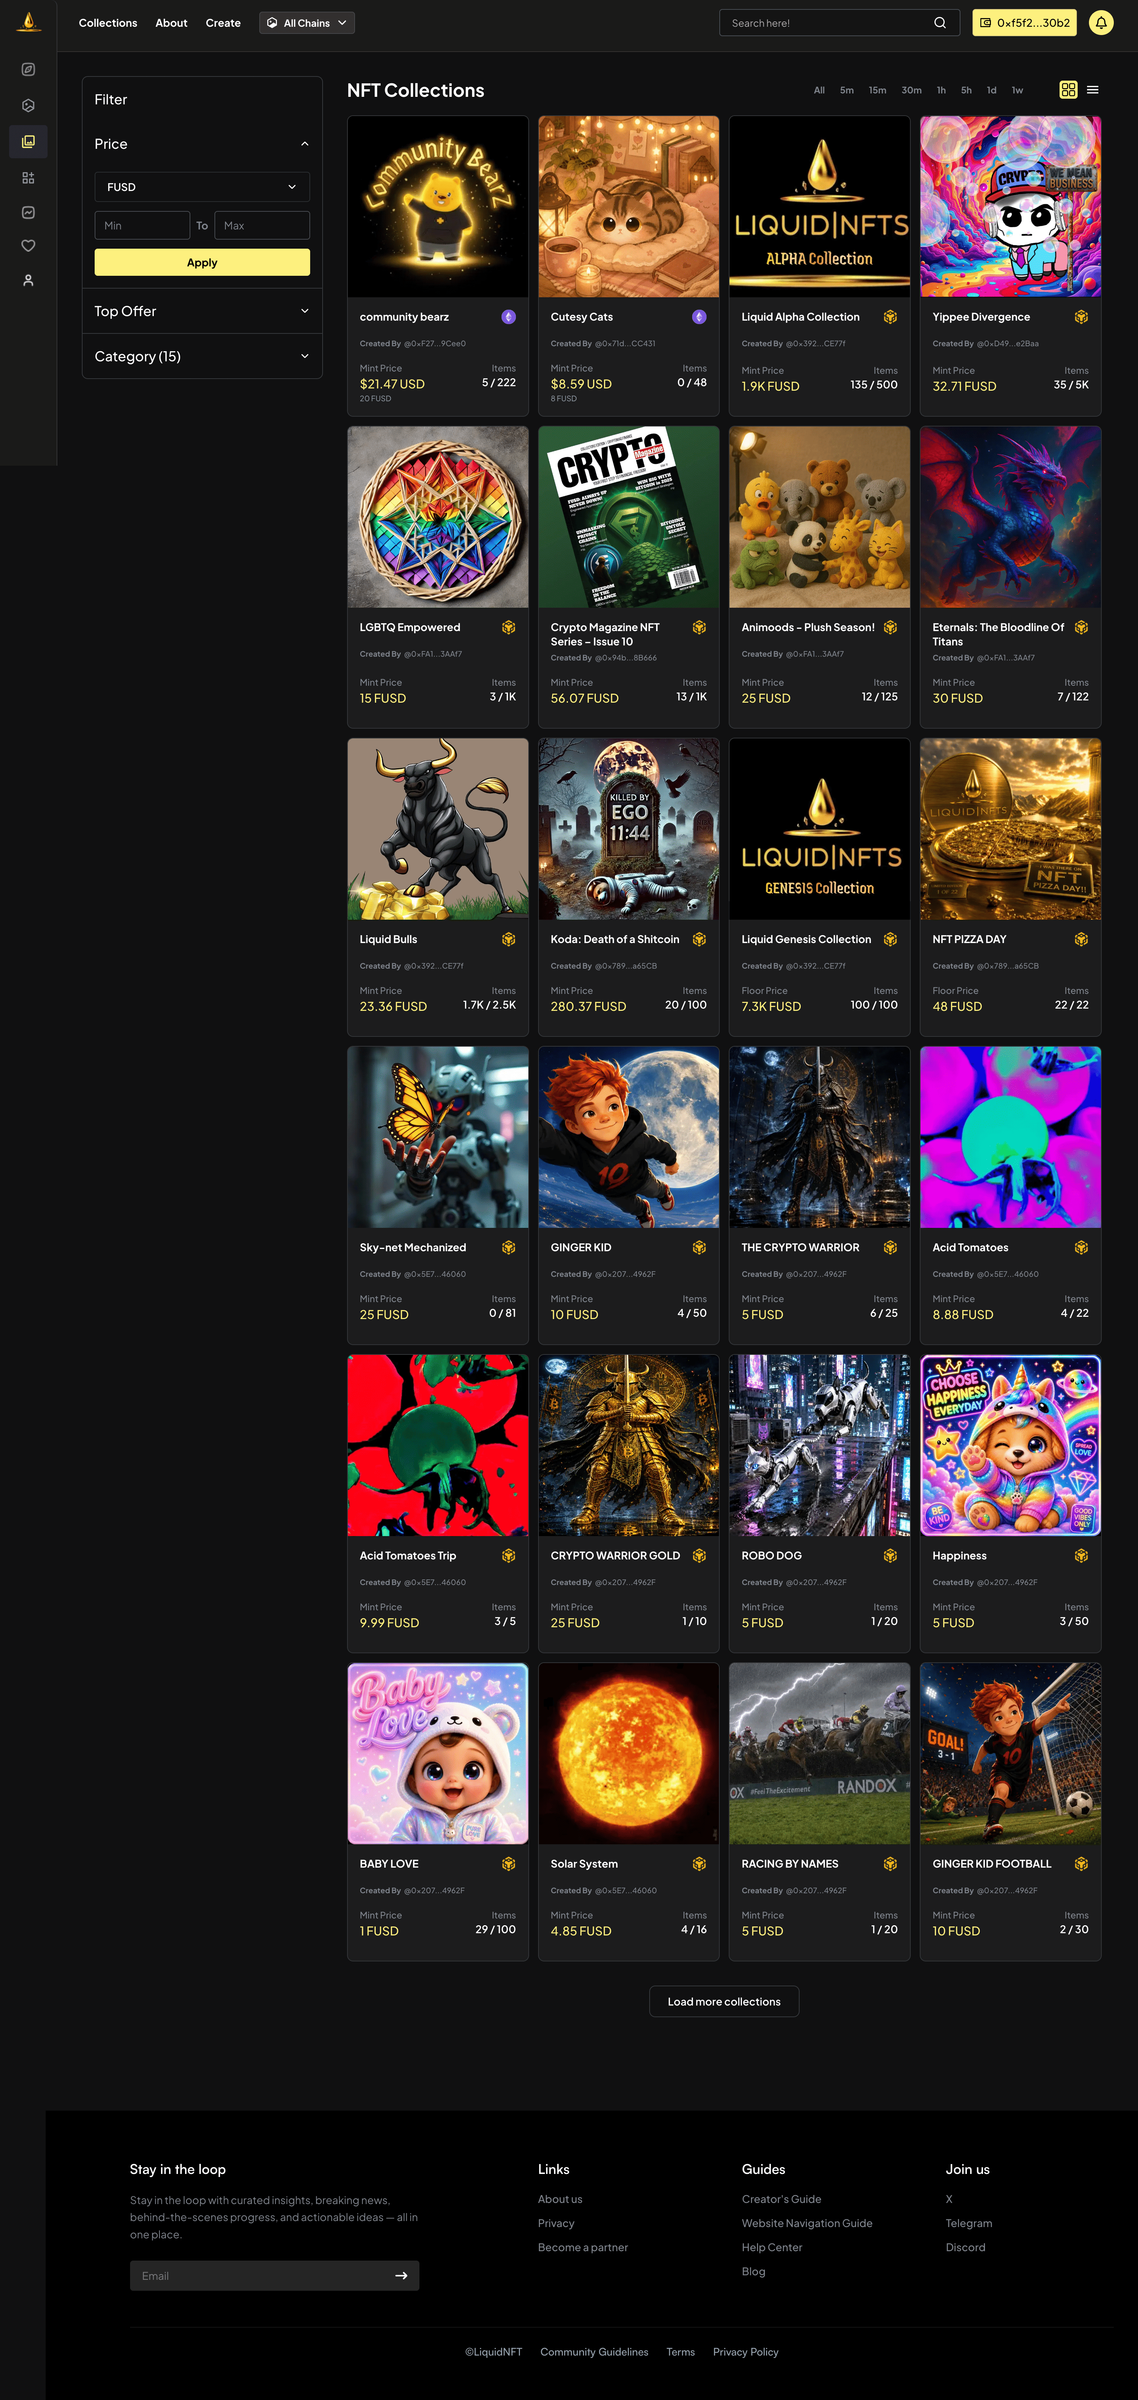The height and width of the screenshot is (2400, 1138).
Task: Open the Eternals: The Bloodline Of Titans thumbnail
Action: (x=1011, y=517)
